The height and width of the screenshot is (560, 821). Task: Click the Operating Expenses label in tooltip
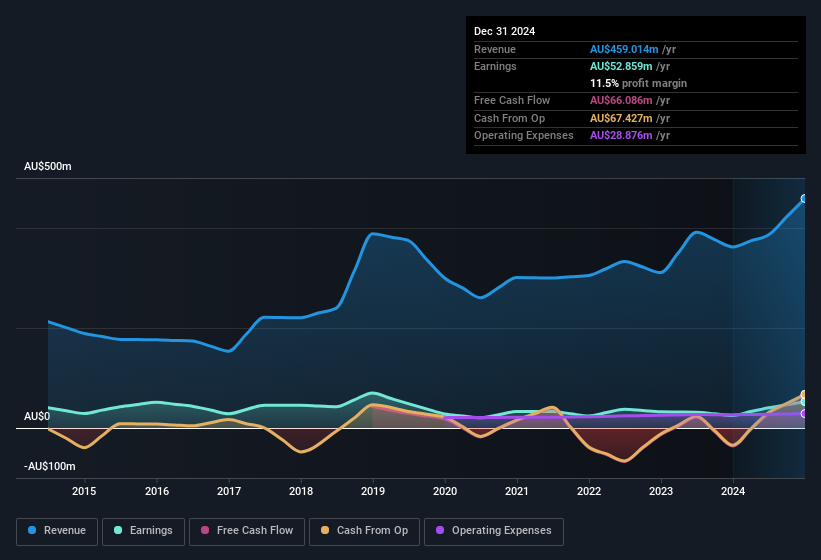524,135
